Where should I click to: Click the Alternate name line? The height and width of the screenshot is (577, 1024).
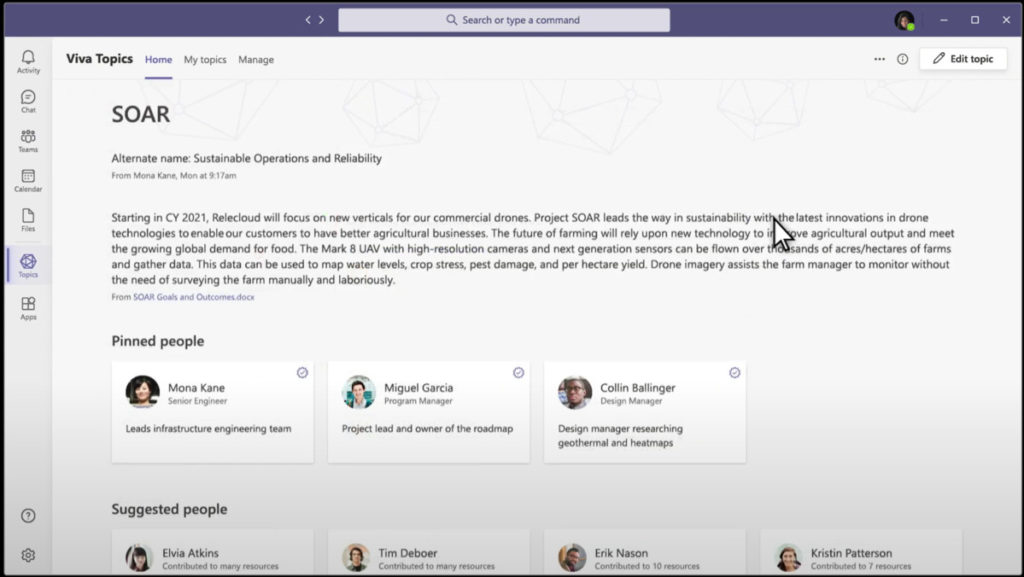pyautogui.click(x=246, y=159)
